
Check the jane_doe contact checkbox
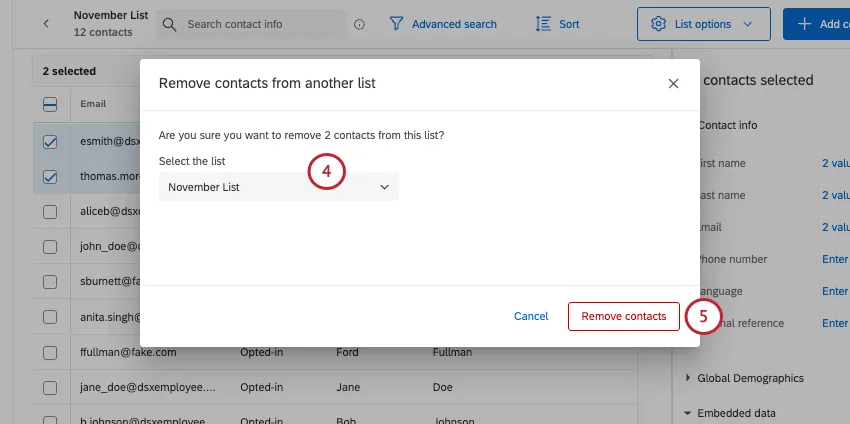(x=50, y=387)
